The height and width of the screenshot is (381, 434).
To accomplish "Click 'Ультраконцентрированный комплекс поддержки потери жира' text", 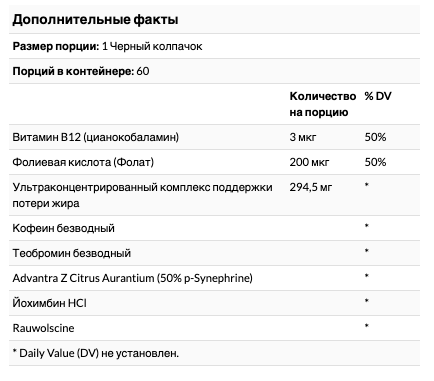I will 142,195.
